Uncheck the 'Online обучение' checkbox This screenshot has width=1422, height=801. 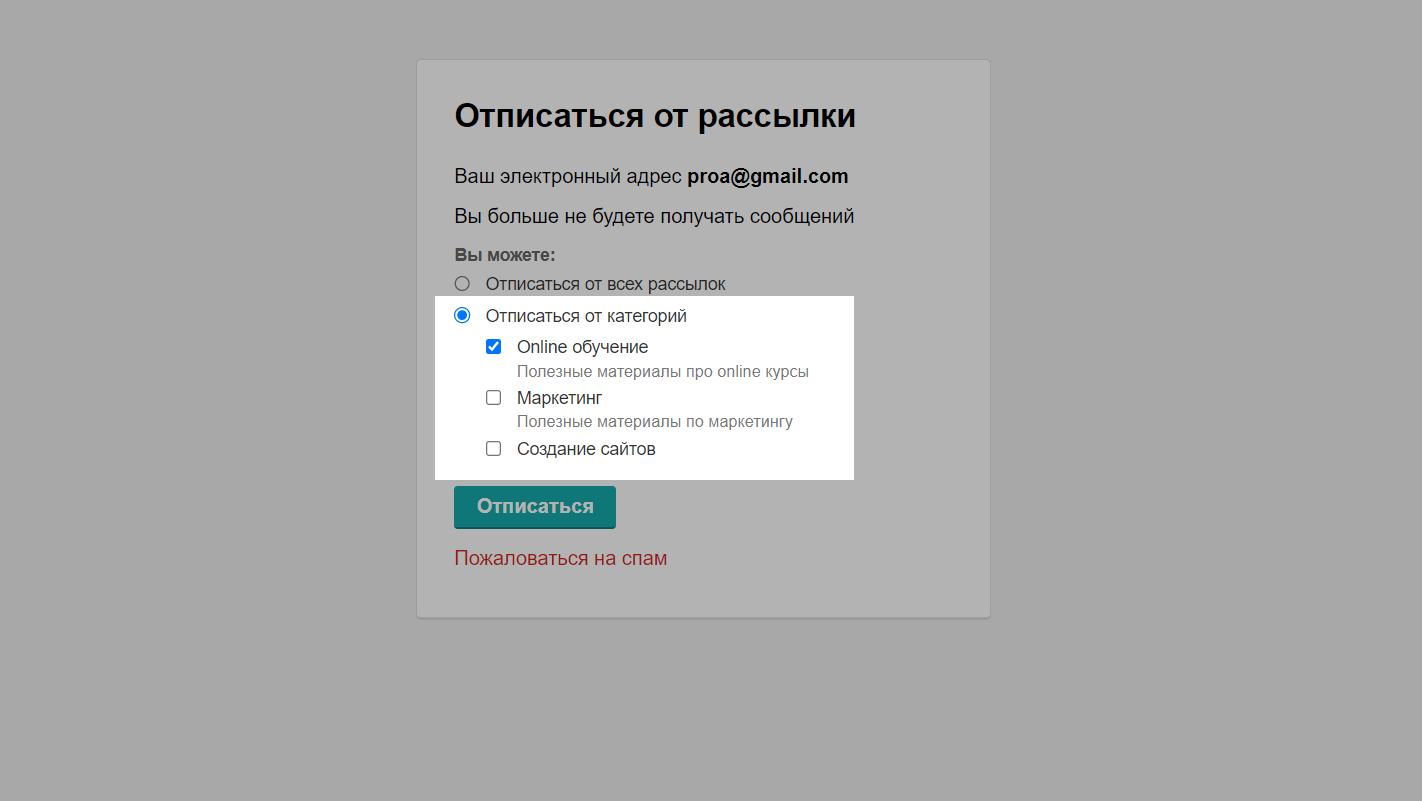[493, 347]
